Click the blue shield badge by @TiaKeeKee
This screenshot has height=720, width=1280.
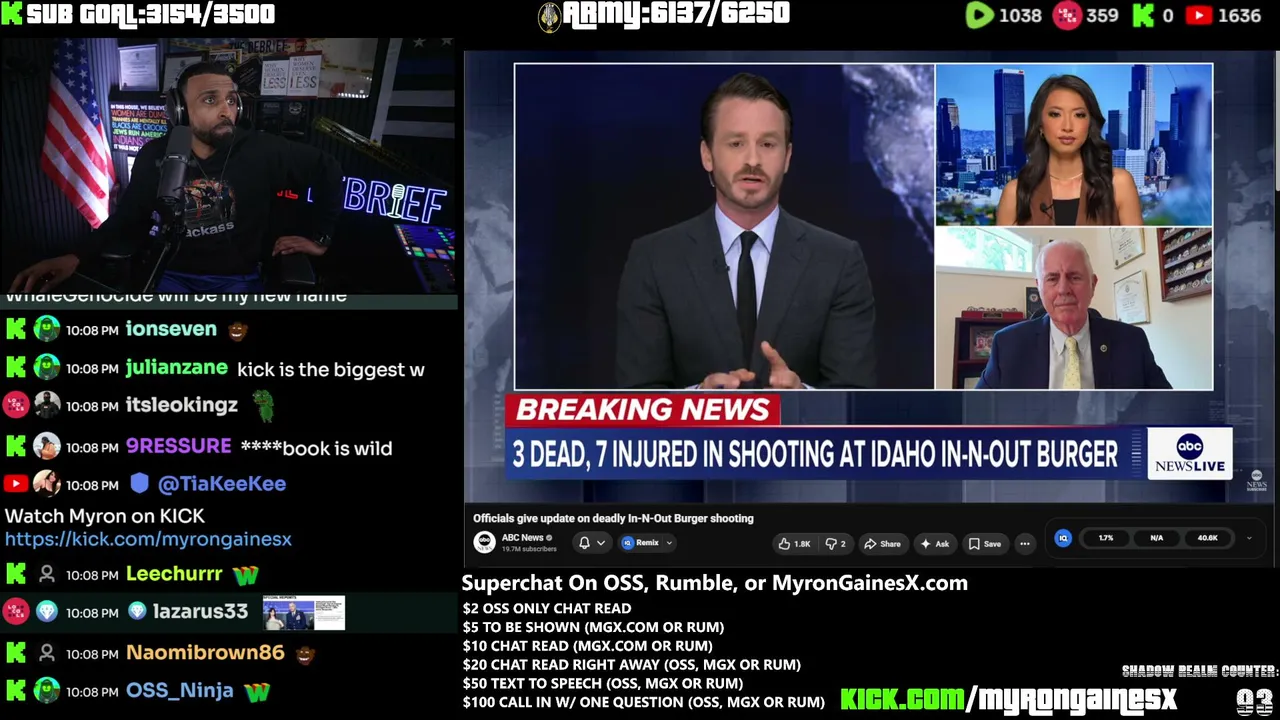140,484
